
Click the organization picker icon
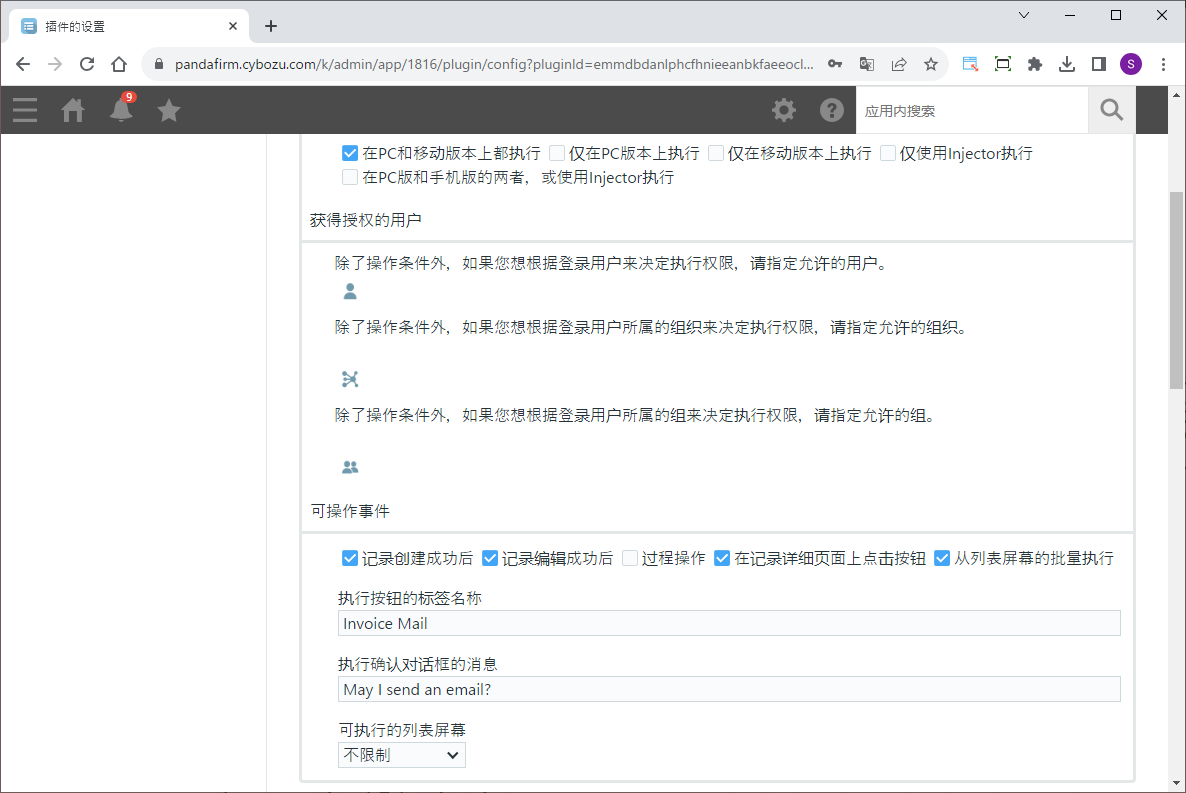coord(350,379)
